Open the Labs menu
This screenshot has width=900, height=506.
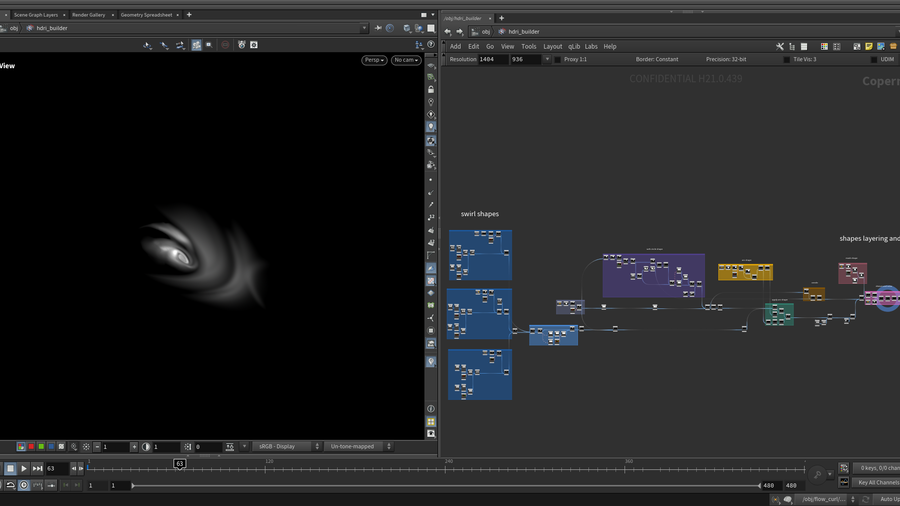click(591, 46)
